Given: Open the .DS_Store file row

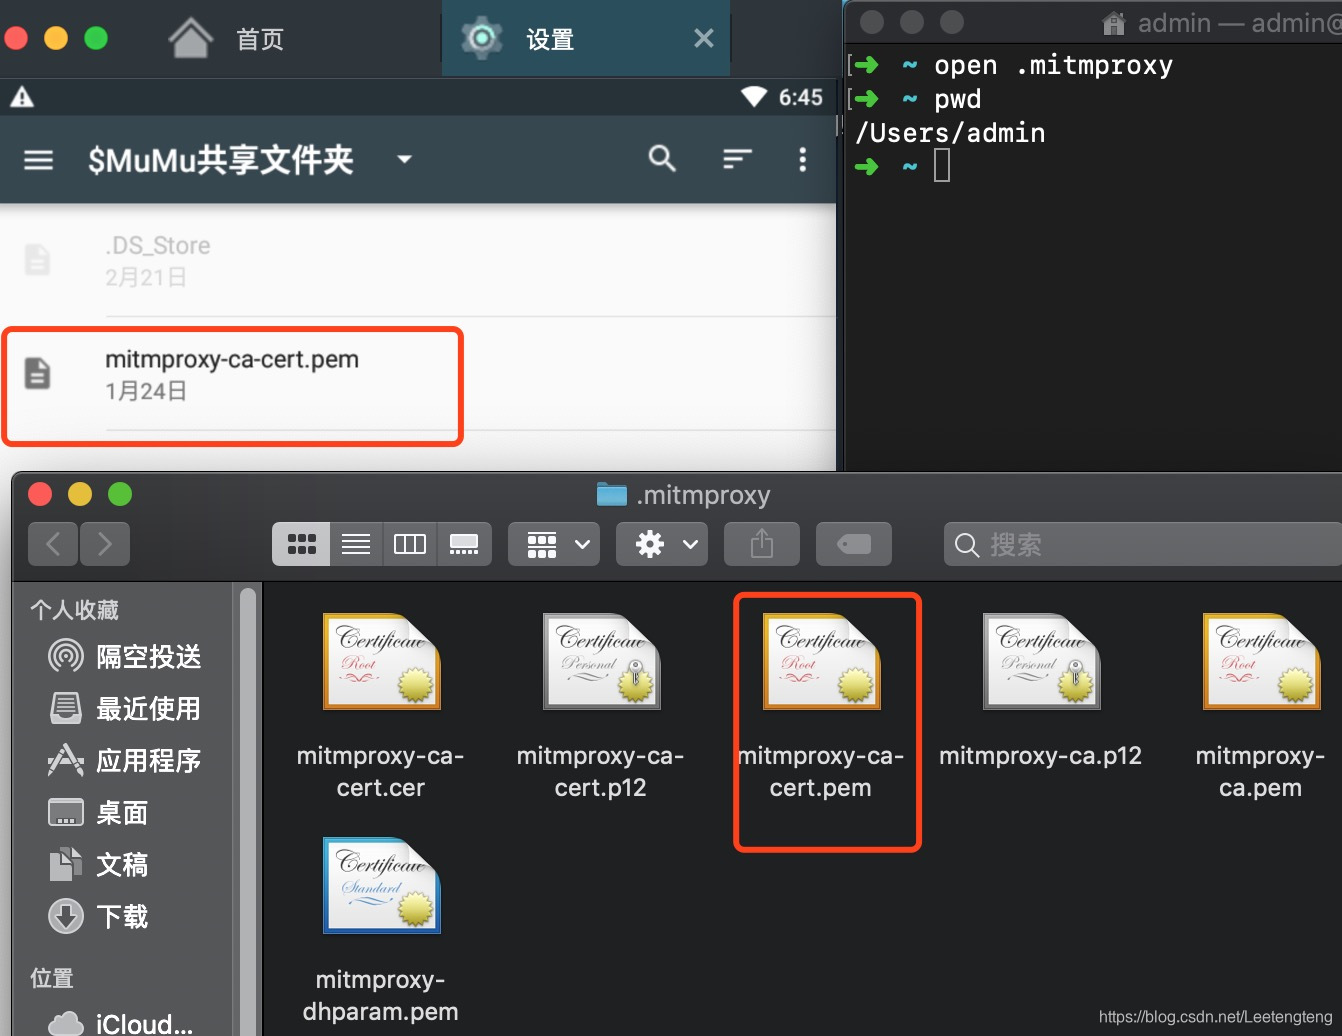Looking at the screenshot, I should [418, 260].
